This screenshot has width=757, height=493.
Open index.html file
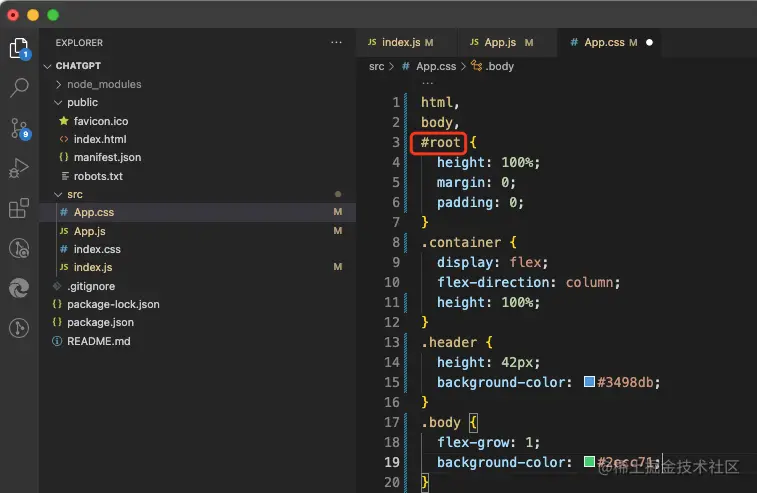100,140
